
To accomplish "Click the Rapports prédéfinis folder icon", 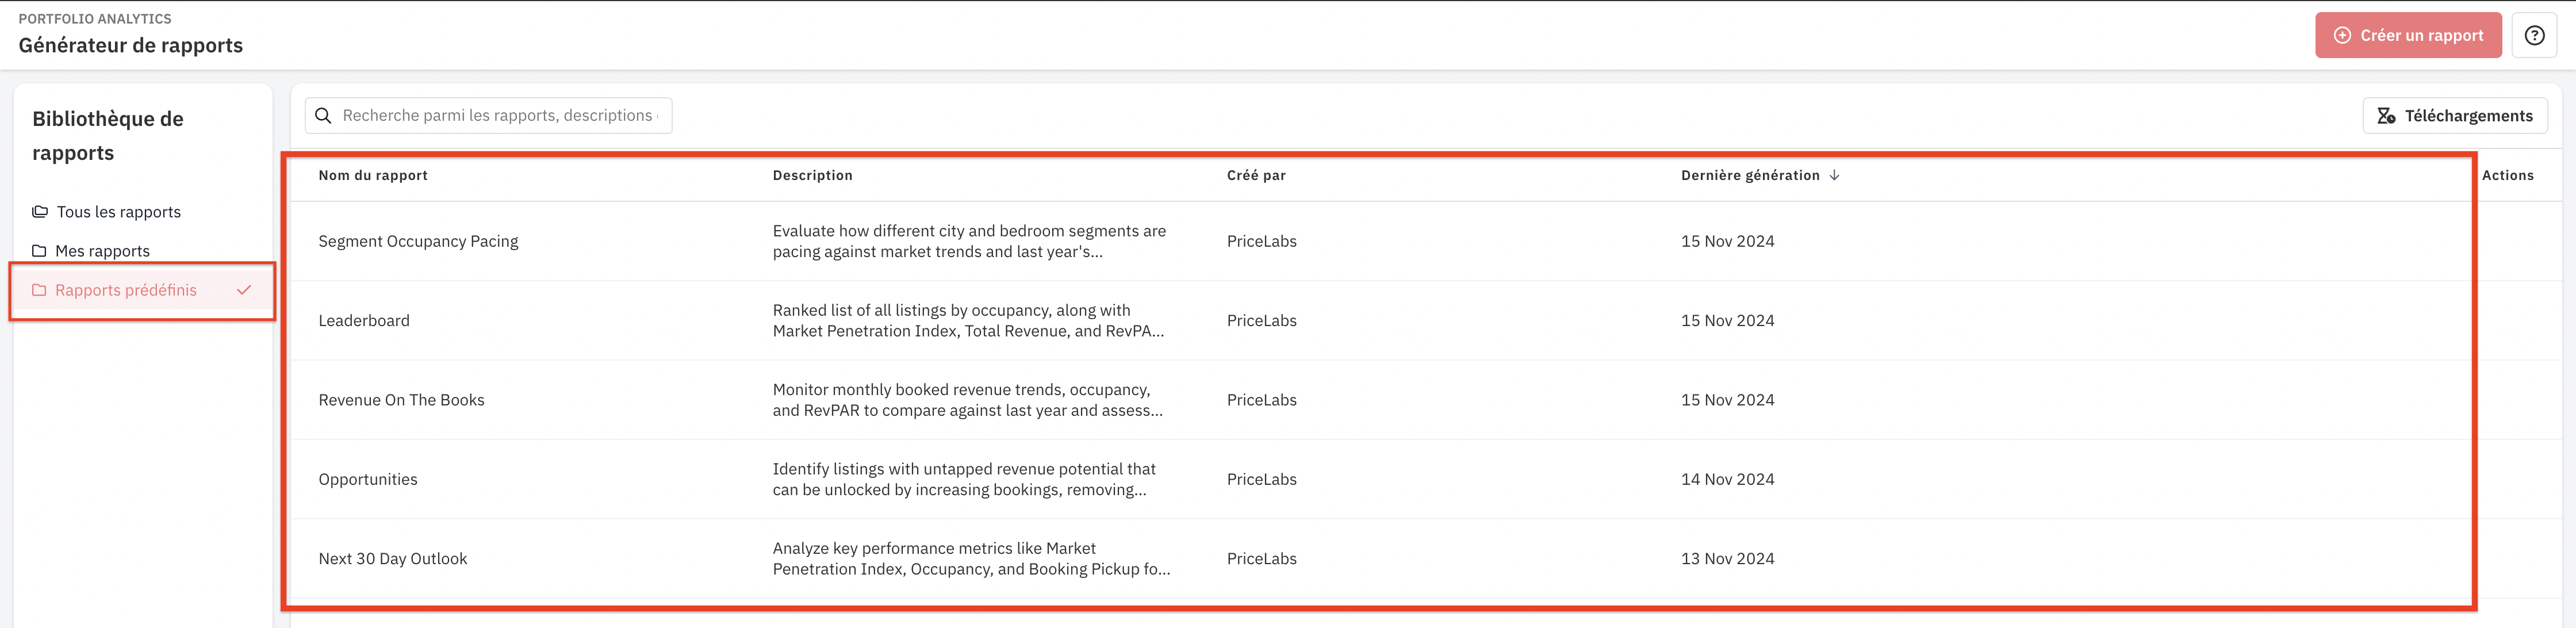I will [39, 290].
